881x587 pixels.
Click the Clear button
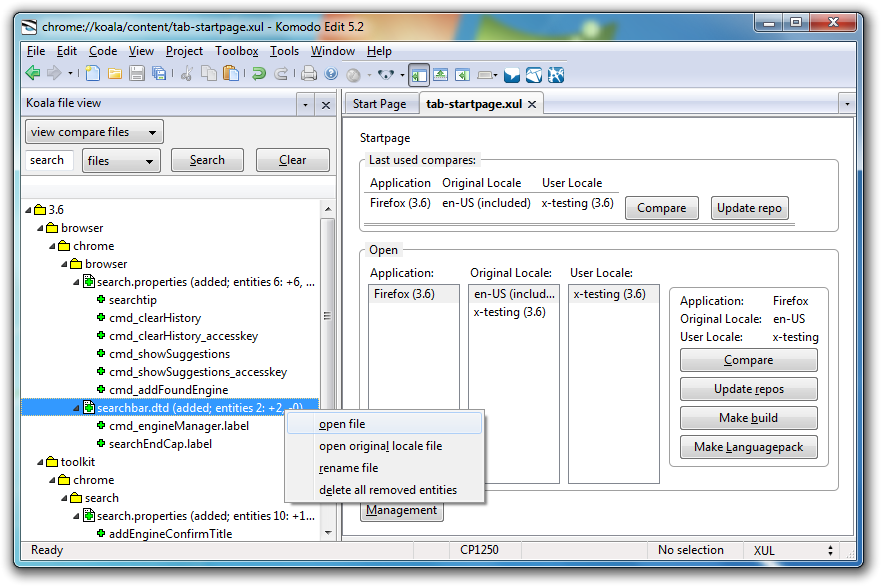coord(293,160)
